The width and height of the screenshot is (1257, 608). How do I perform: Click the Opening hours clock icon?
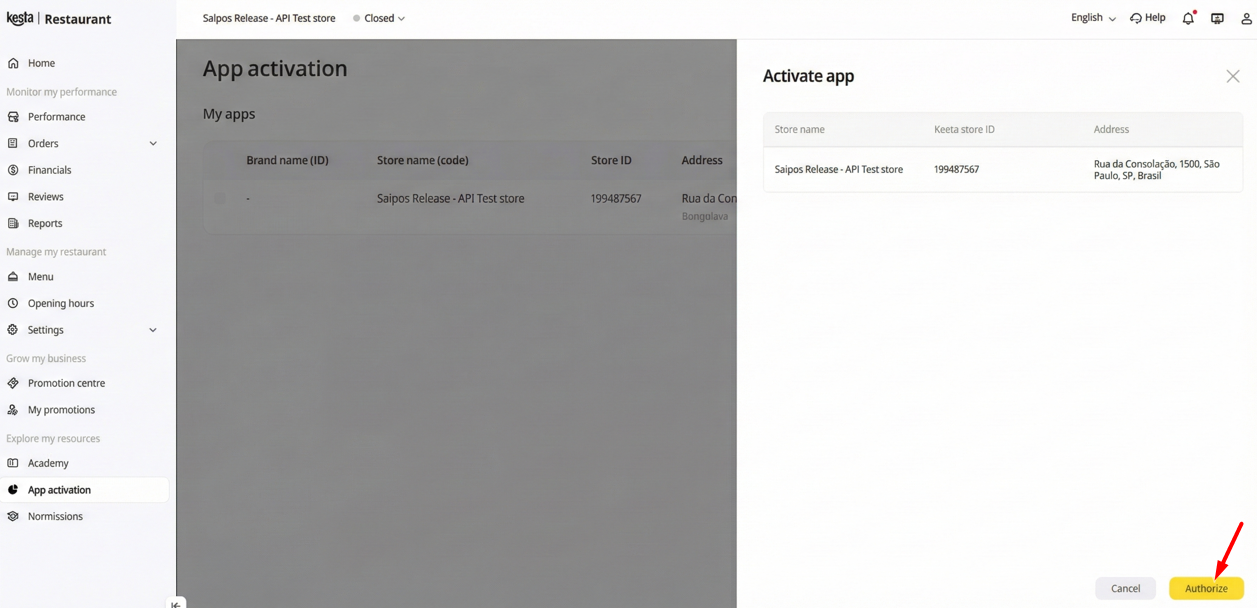(x=13, y=303)
